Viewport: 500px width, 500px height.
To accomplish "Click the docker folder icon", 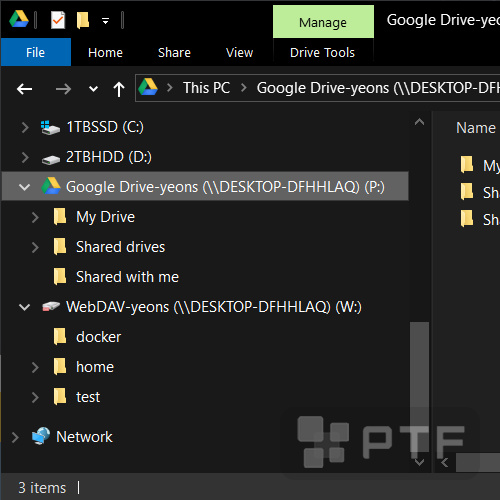I will tap(60, 336).
